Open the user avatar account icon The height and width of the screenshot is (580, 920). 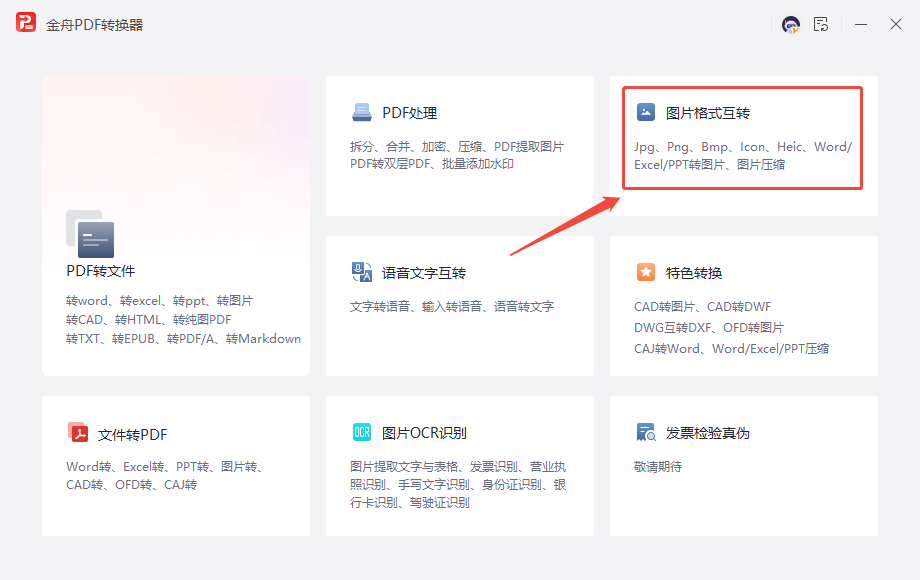(790, 25)
